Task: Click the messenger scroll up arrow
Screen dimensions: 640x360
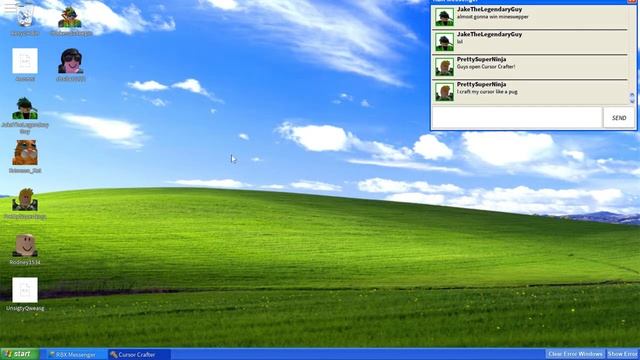Action: pyautogui.click(x=632, y=95)
